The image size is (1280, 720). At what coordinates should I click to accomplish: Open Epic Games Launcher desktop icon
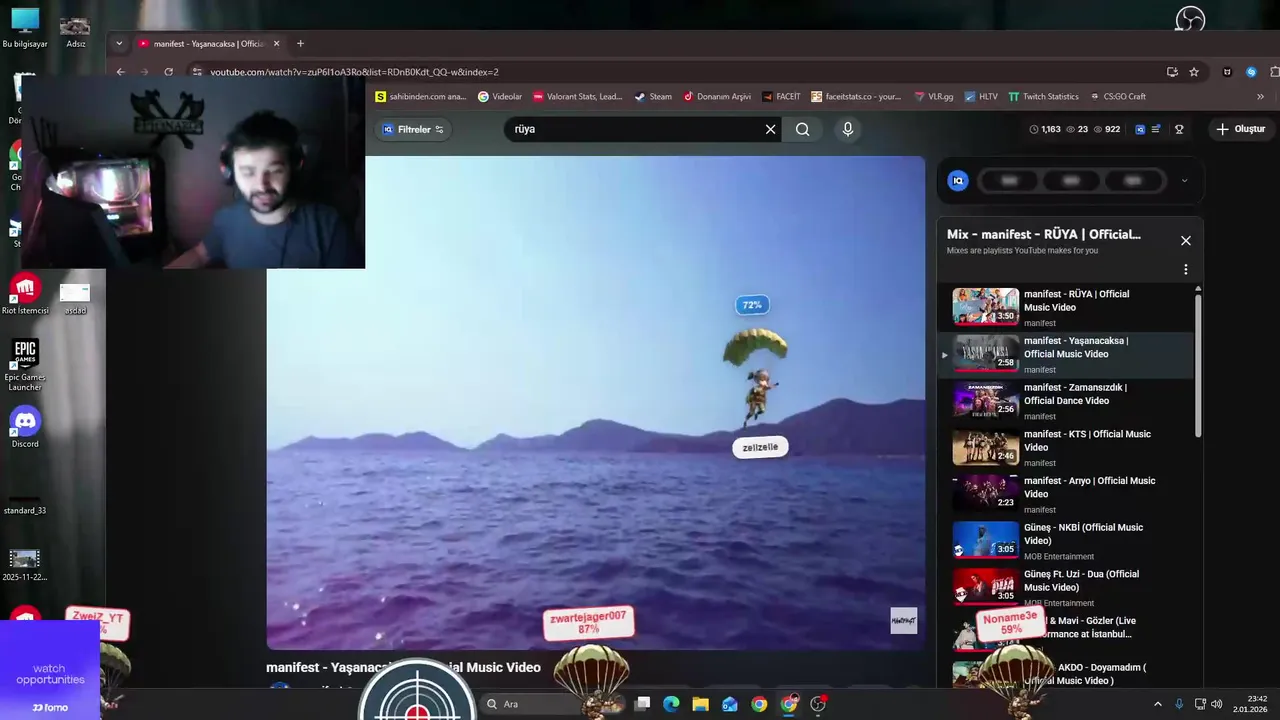25,365
